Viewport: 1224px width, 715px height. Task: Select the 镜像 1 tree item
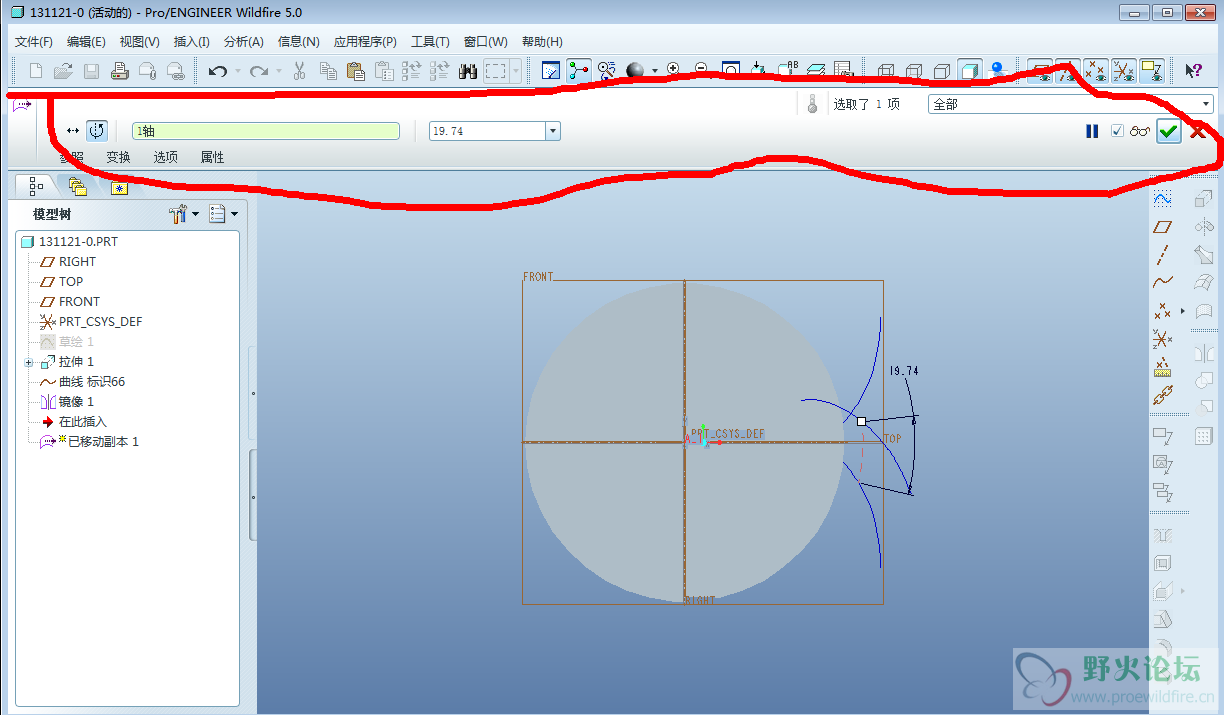click(x=76, y=402)
